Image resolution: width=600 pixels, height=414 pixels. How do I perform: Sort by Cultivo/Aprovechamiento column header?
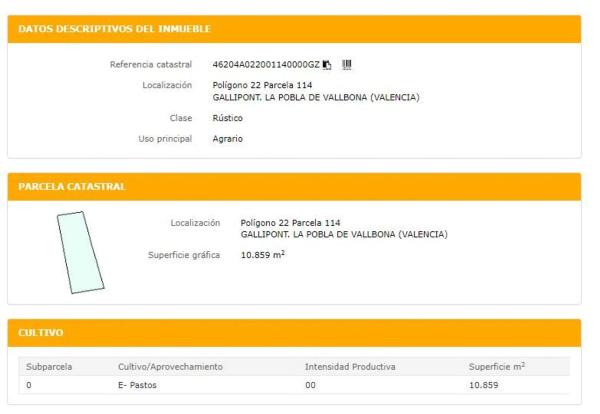(165, 367)
